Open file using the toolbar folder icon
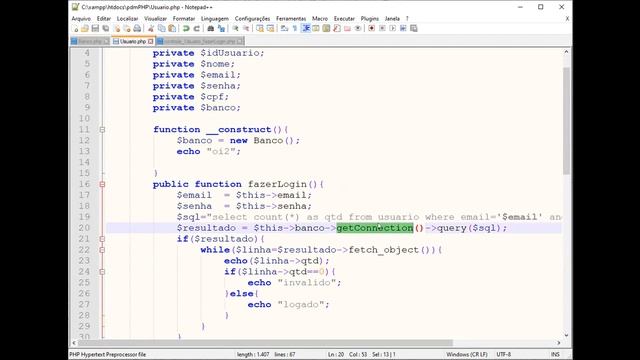The image size is (640, 360). tap(84, 28)
